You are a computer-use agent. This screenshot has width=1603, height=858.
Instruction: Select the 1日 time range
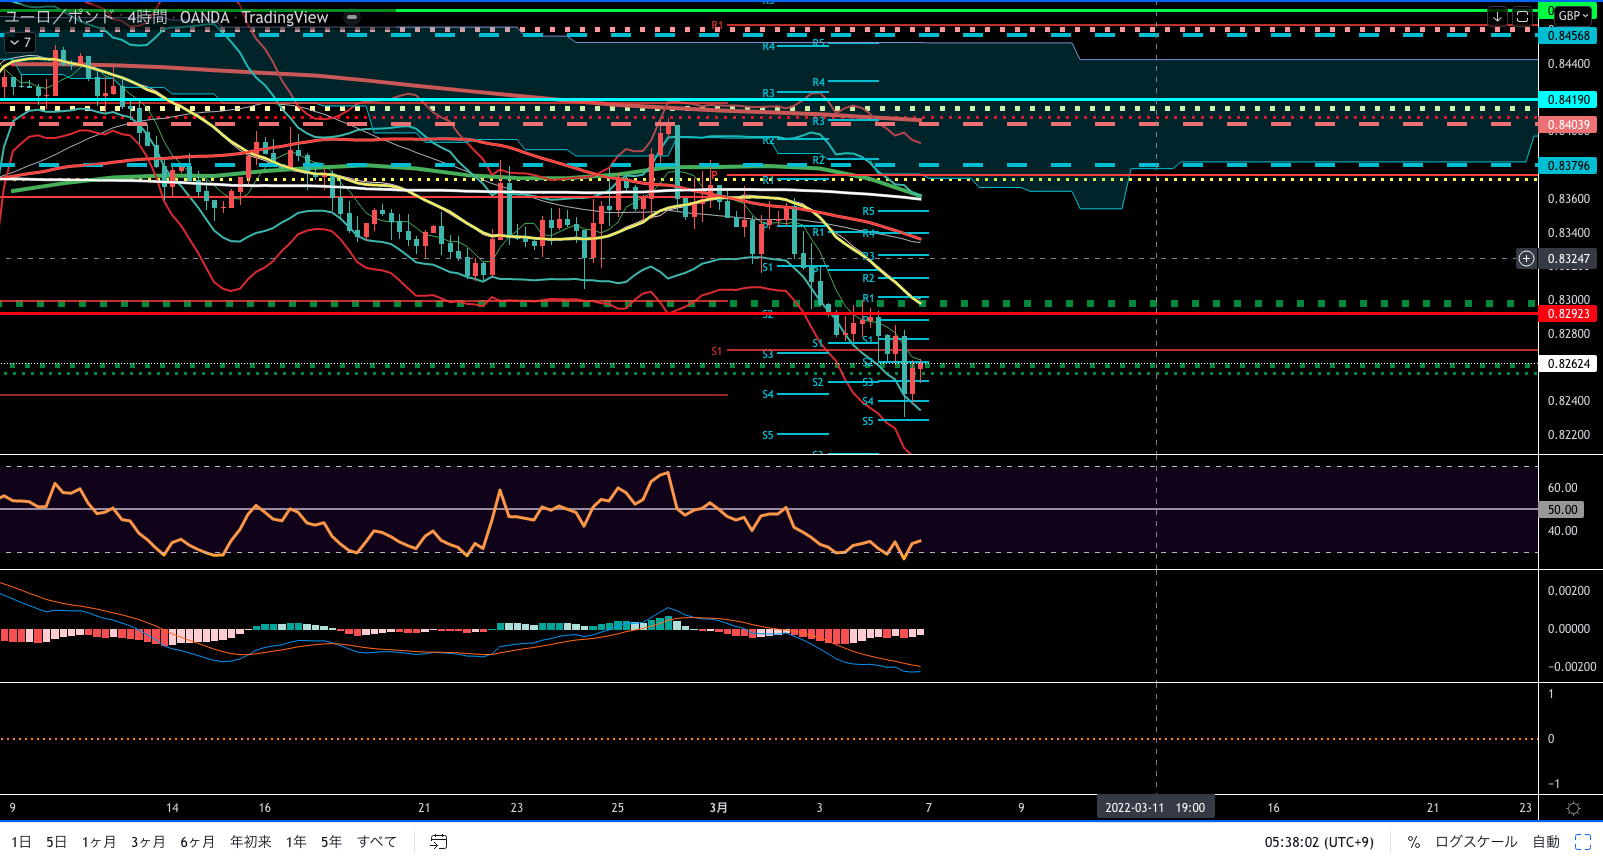click(x=21, y=842)
